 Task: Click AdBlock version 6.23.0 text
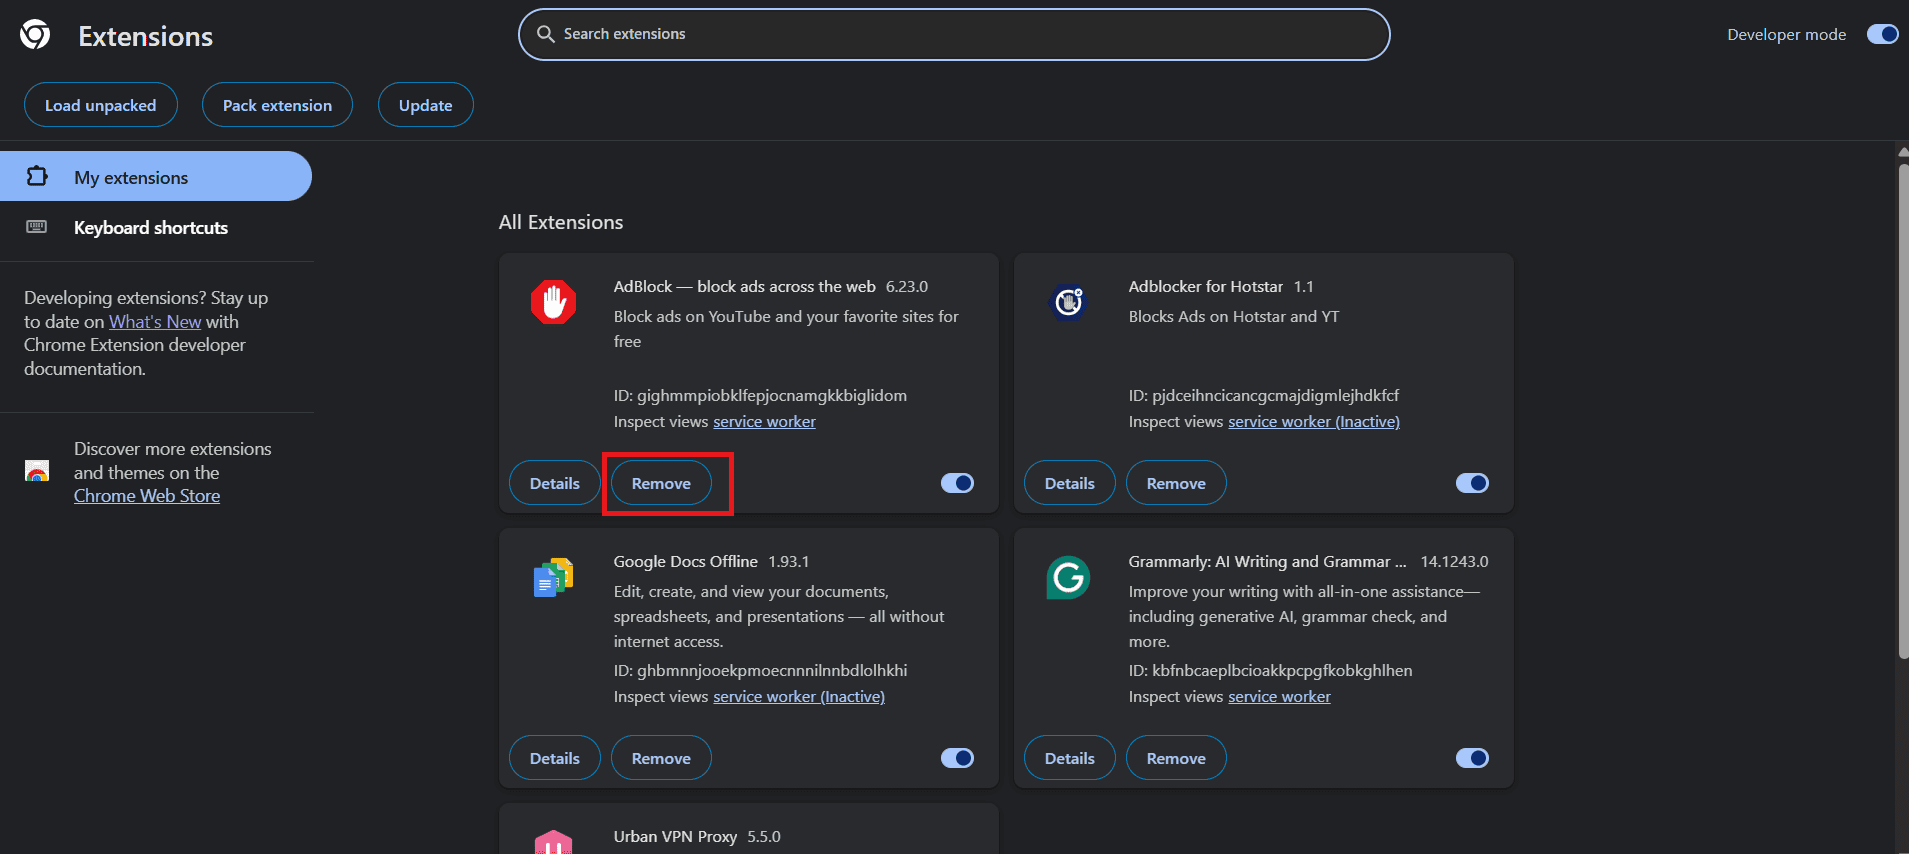click(907, 287)
